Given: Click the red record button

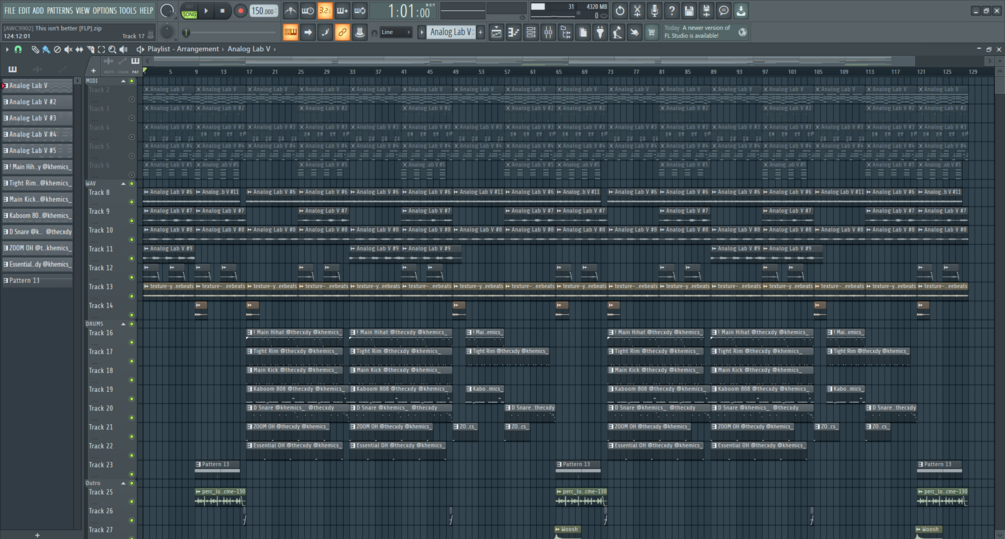Looking at the screenshot, I should coord(240,11).
